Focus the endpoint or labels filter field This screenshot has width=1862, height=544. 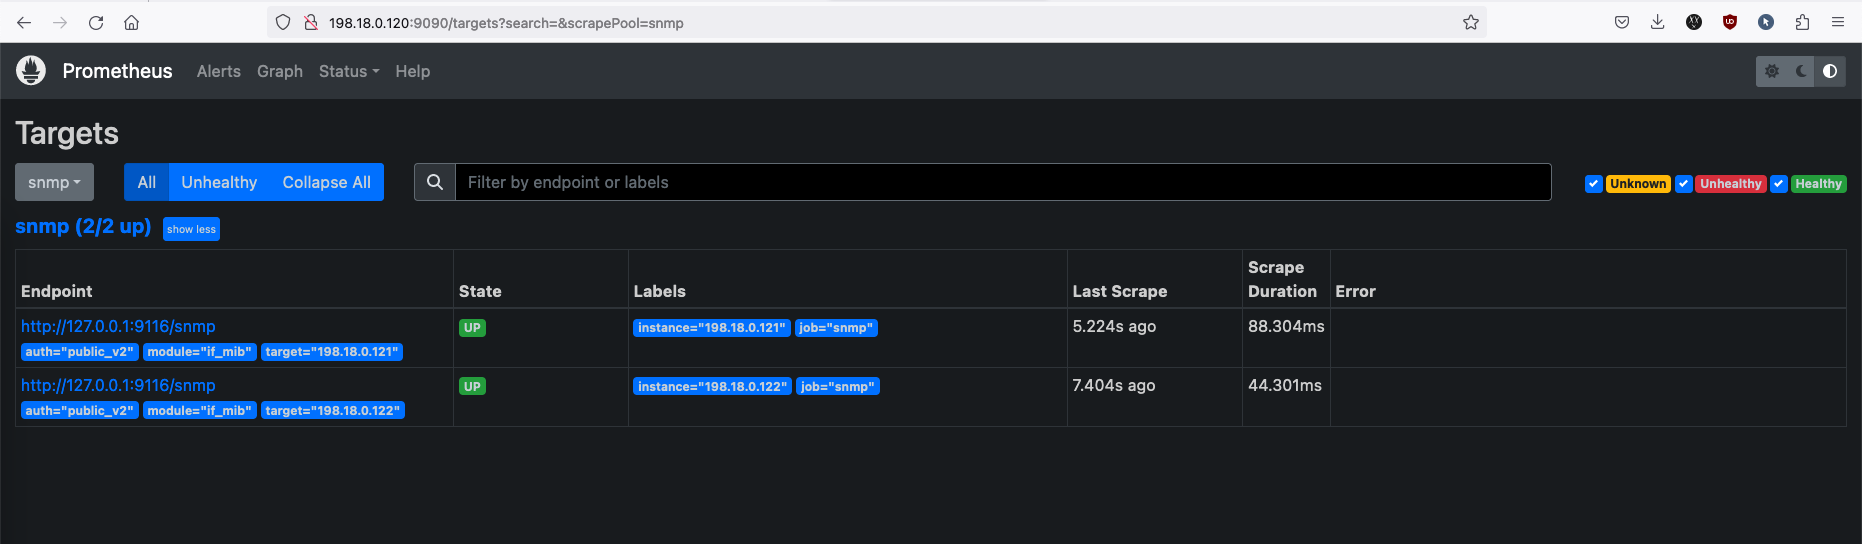1002,182
